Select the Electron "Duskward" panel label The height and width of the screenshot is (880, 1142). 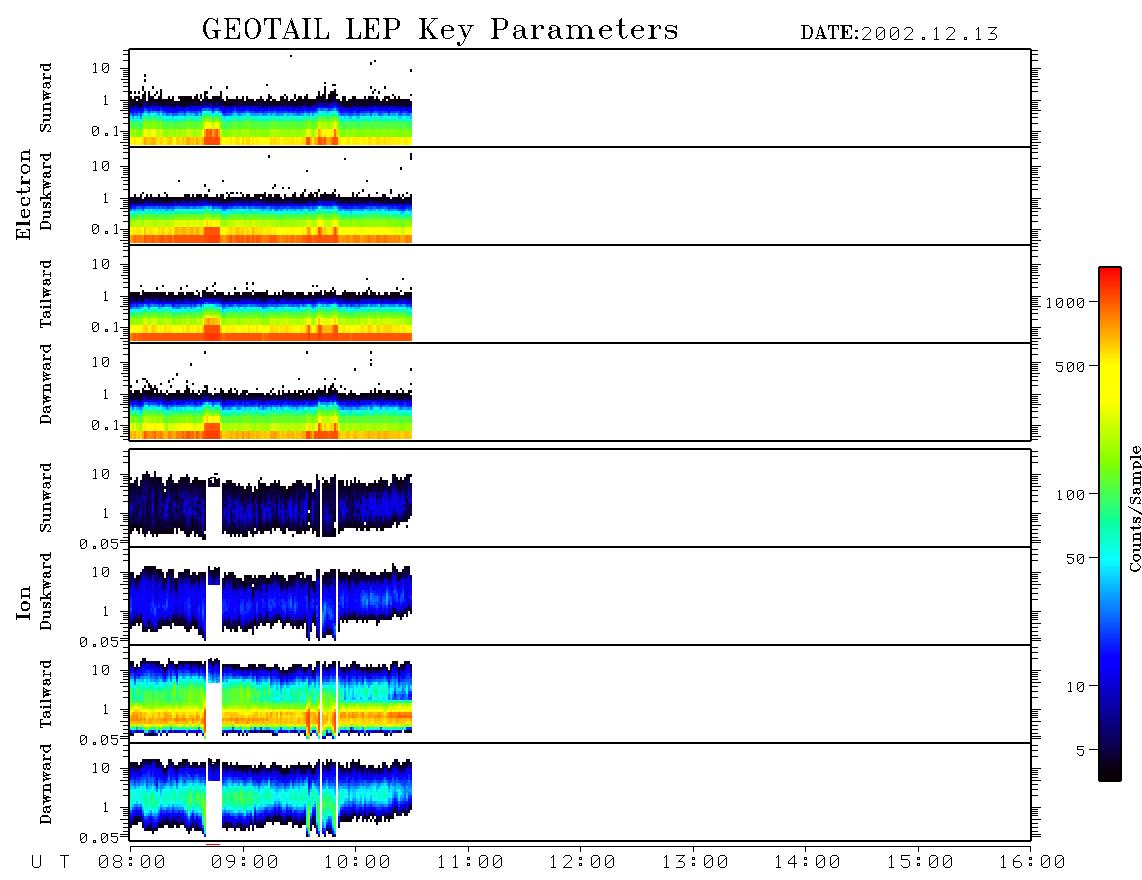coord(46,191)
